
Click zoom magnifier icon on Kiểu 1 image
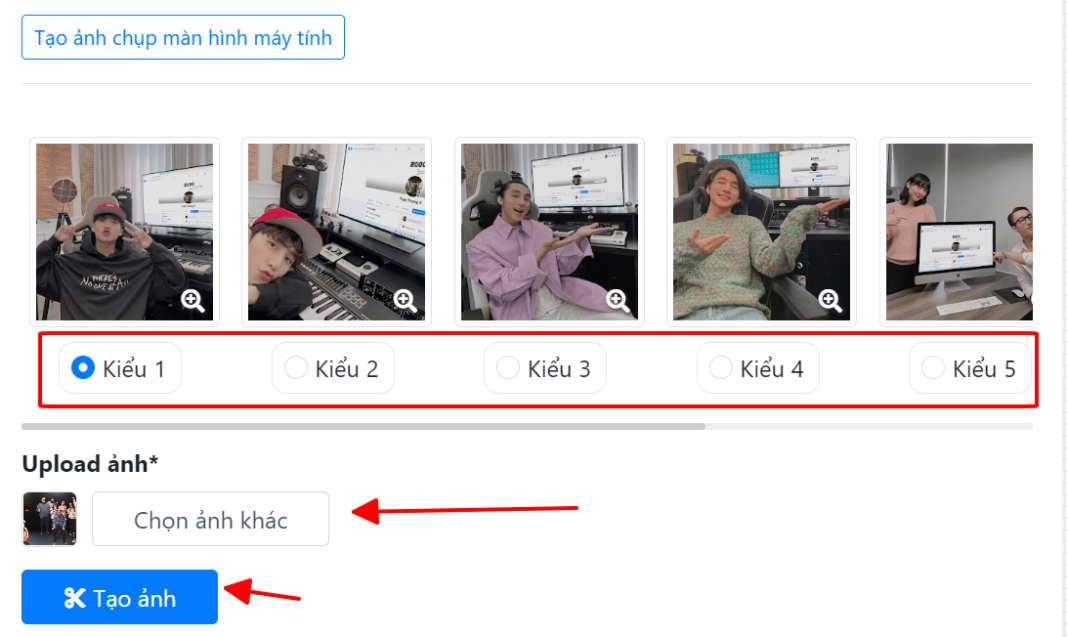(x=193, y=300)
